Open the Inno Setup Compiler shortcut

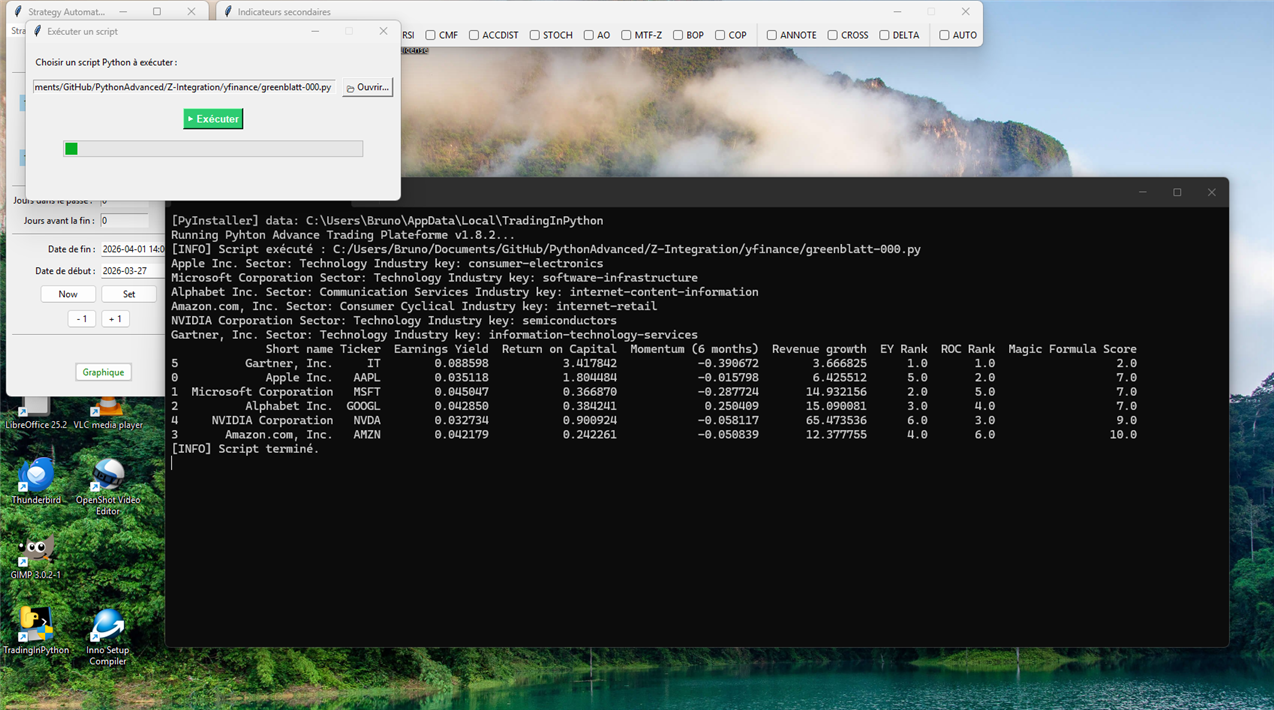107,626
